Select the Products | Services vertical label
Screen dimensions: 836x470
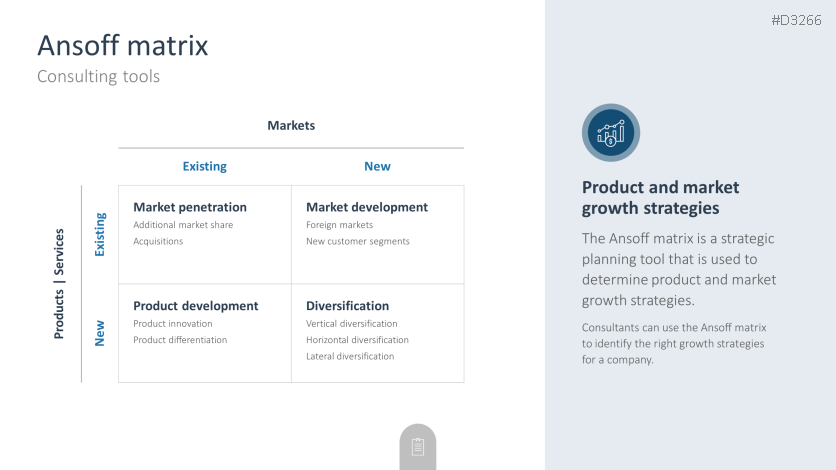click(x=59, y=283)
